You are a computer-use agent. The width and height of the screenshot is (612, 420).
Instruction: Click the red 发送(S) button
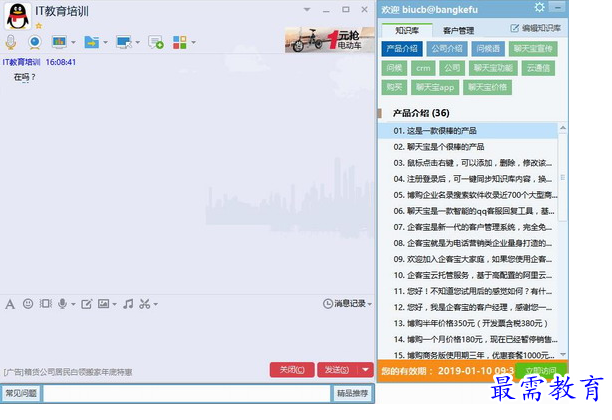[338, 369]
